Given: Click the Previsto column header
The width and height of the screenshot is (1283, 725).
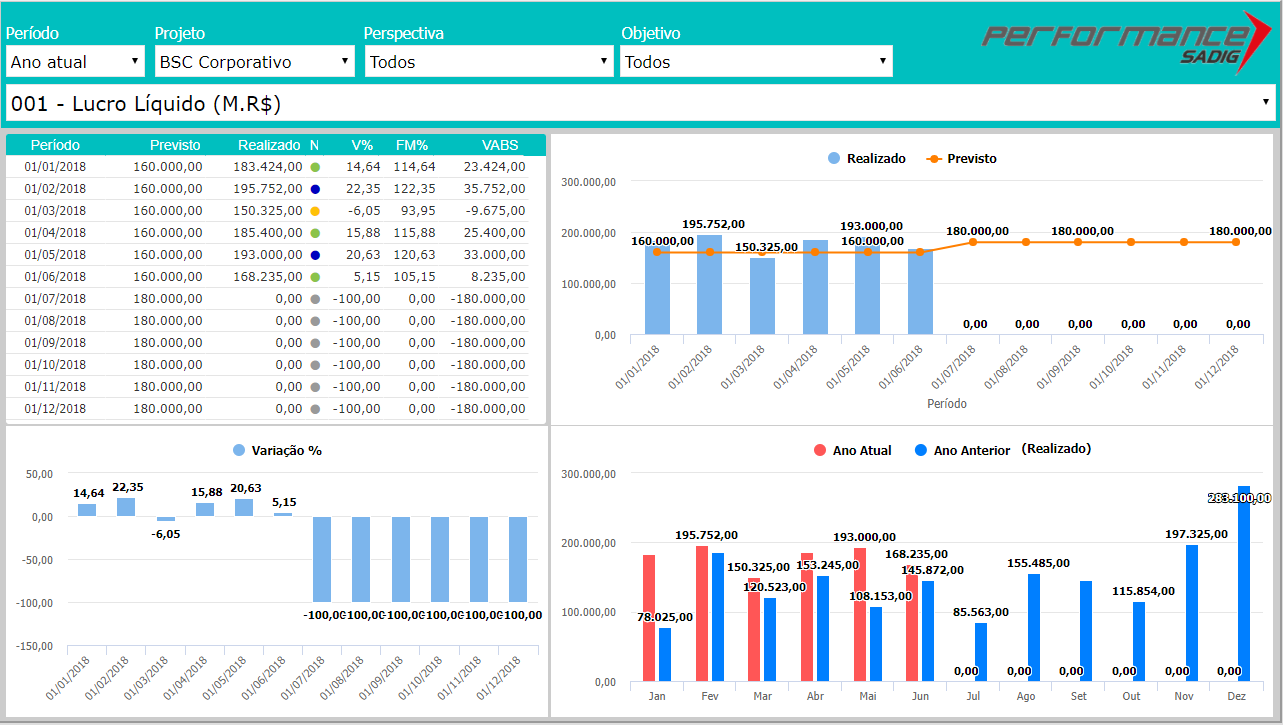Looking at the screenshot, I should tap(175, 145).
